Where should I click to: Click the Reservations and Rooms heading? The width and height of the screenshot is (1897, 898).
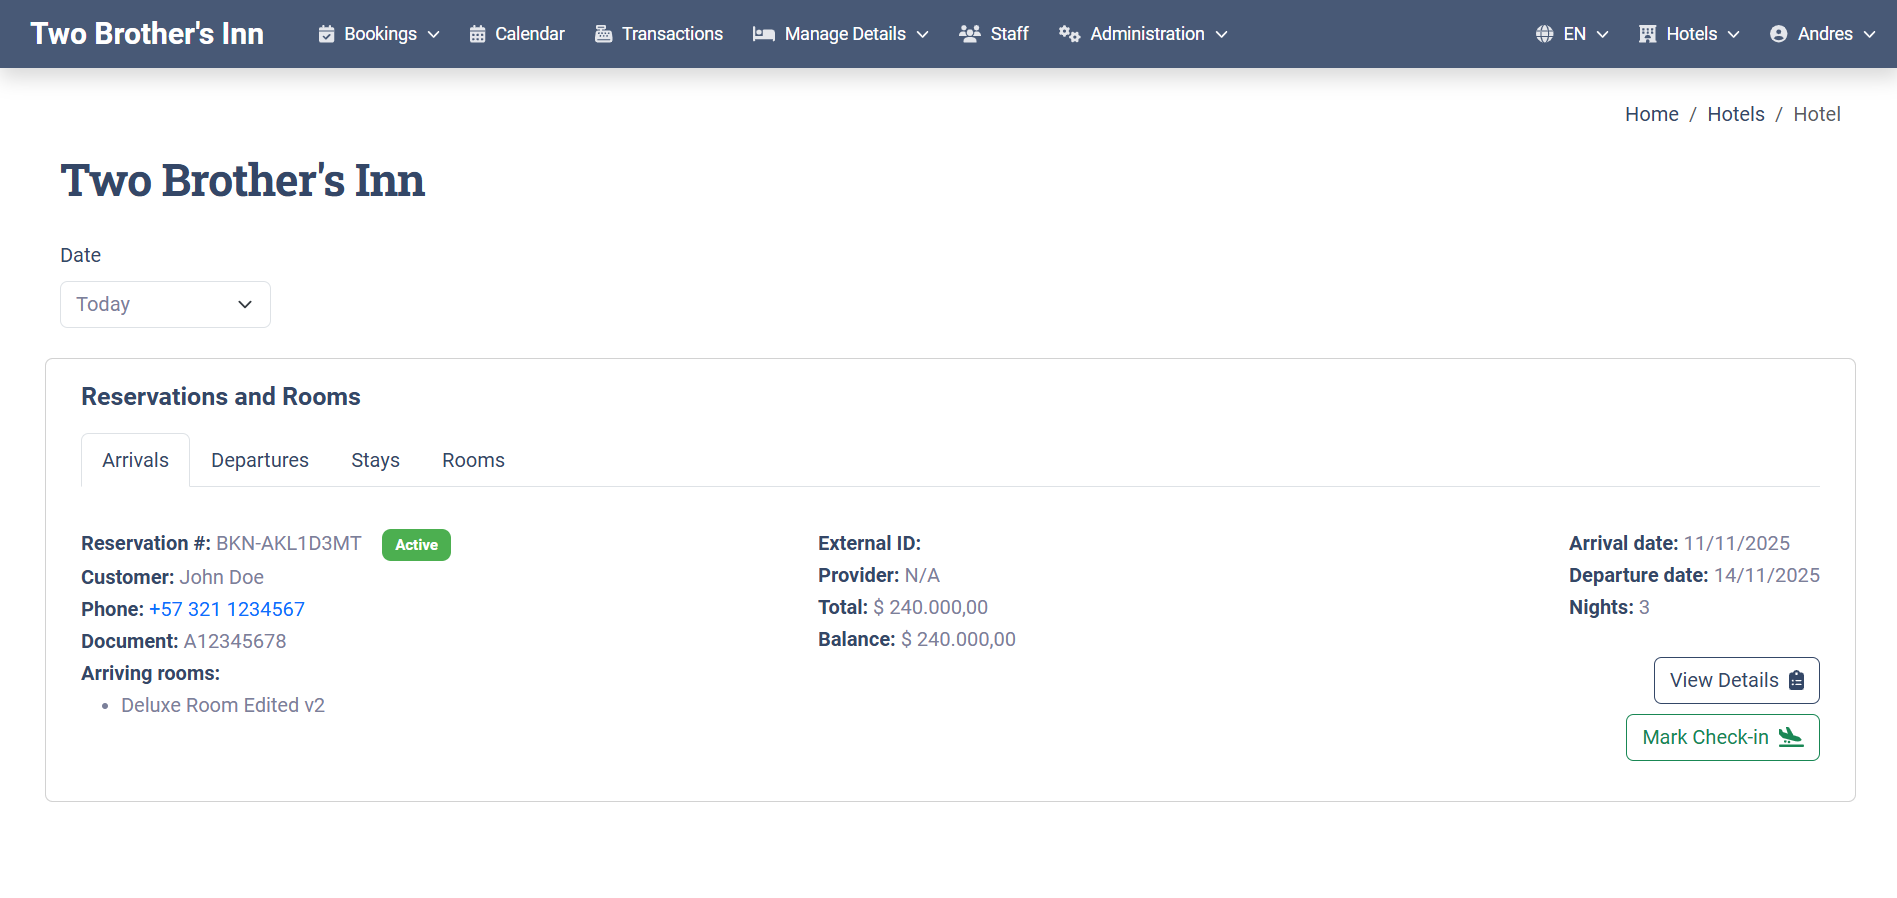(x=221, y=396)
